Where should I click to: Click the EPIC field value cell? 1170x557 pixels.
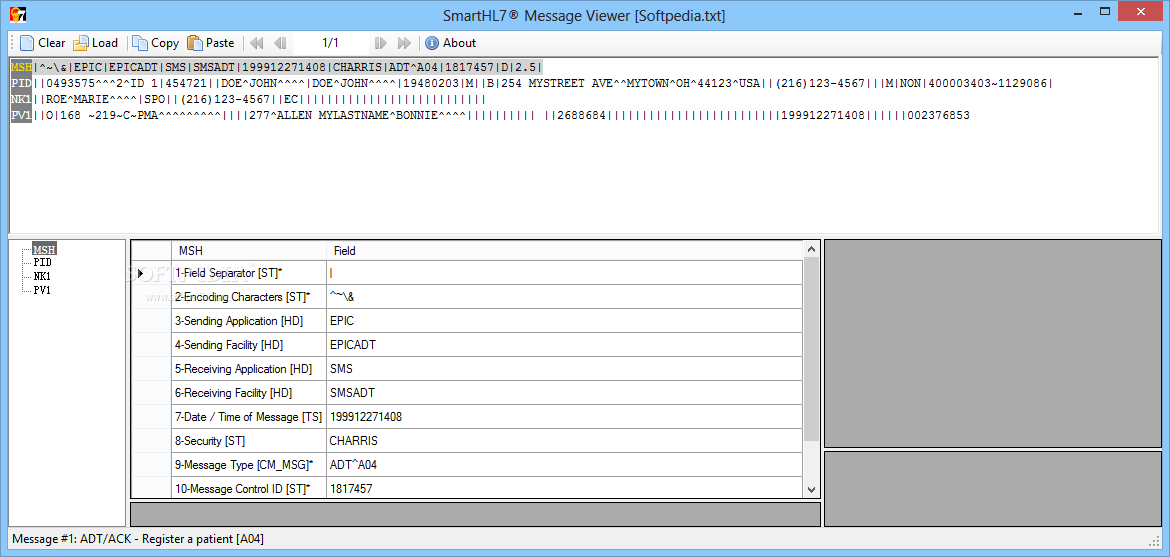click(564, 321)
